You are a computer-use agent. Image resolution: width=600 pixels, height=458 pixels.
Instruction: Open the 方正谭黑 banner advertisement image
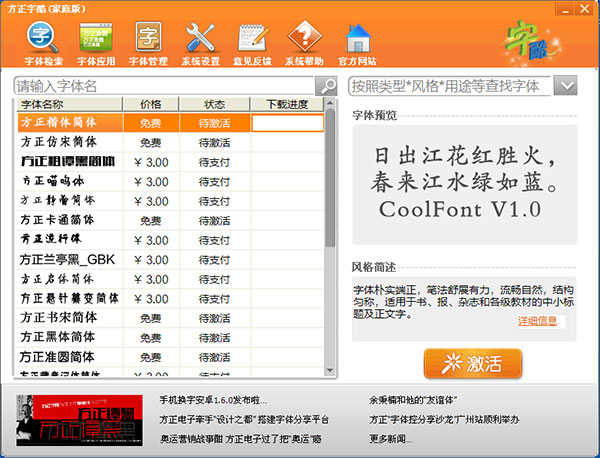tap(80, 420)
